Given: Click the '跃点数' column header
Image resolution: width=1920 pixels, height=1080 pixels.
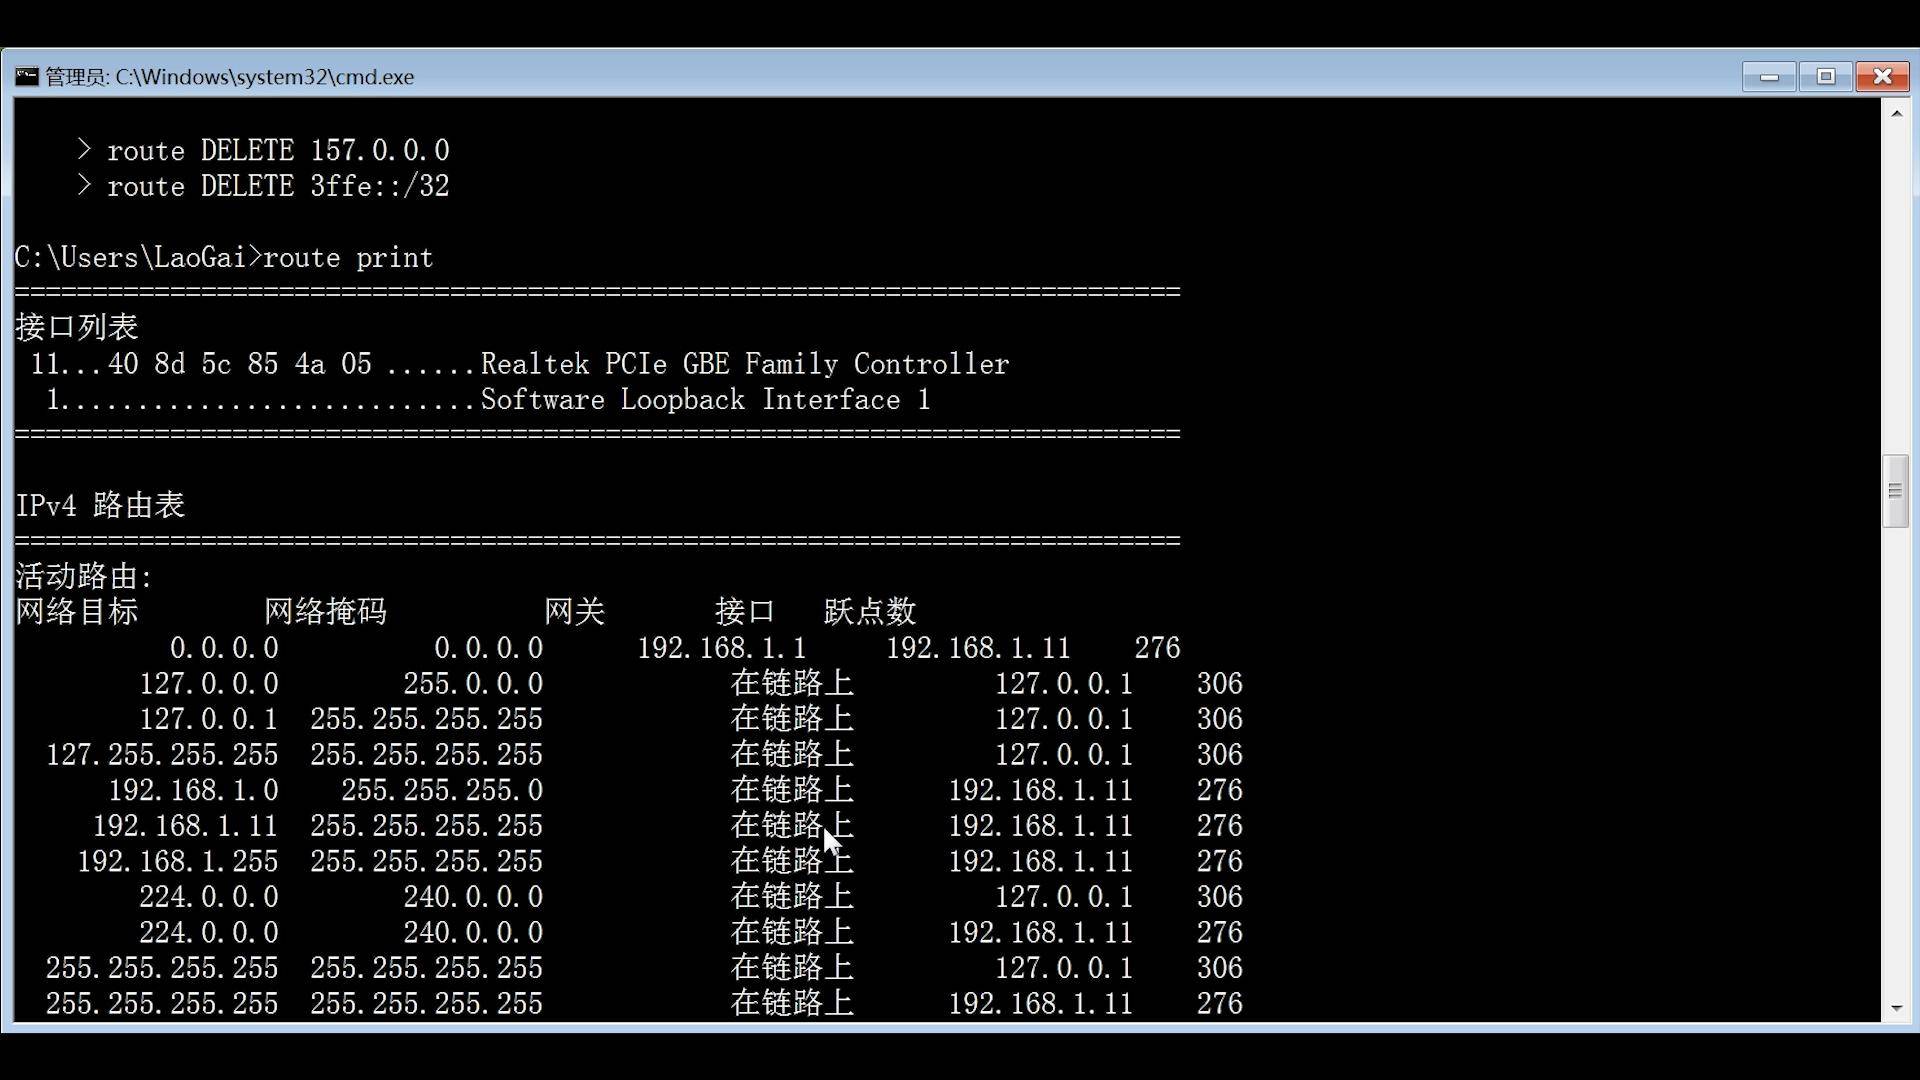Looking at the screenshot, I should tap(870, 612).
